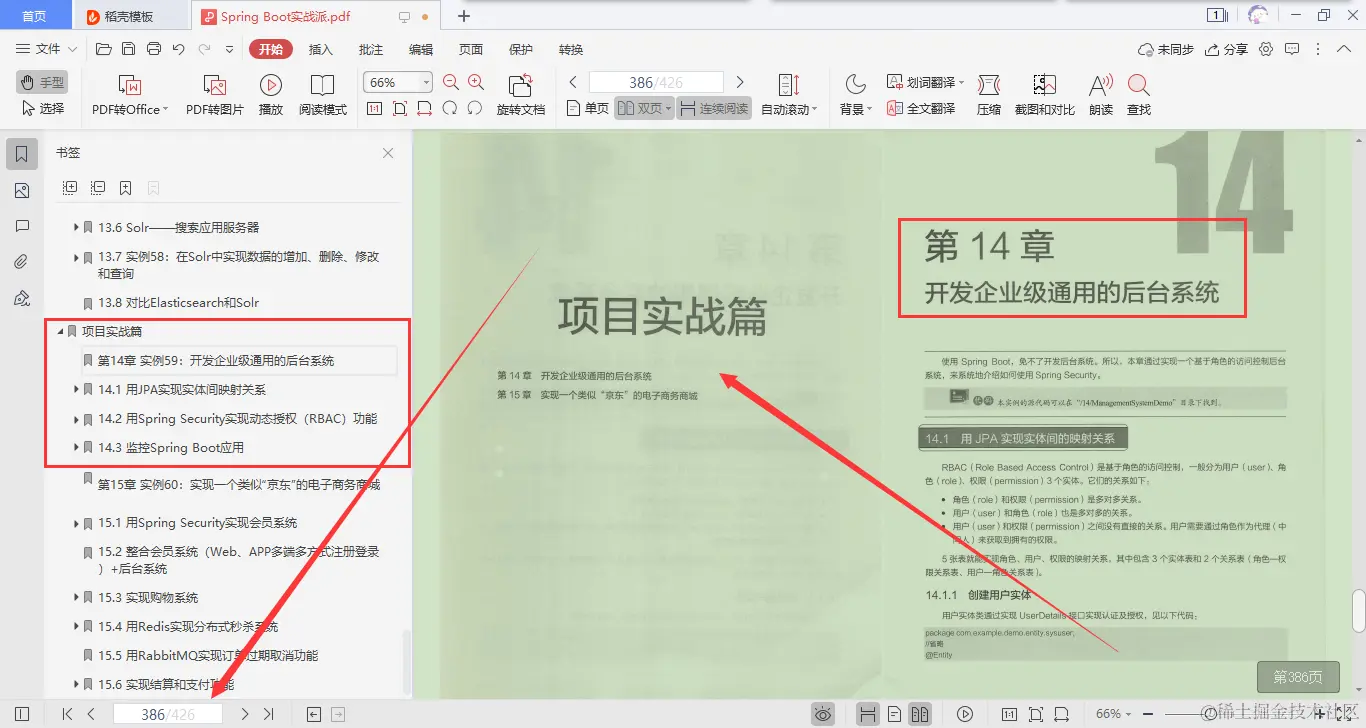The height and width of the screenshot is (728, 1366).
Task: Switch to the 插入 ribbon tab
Action: (320, 48)
